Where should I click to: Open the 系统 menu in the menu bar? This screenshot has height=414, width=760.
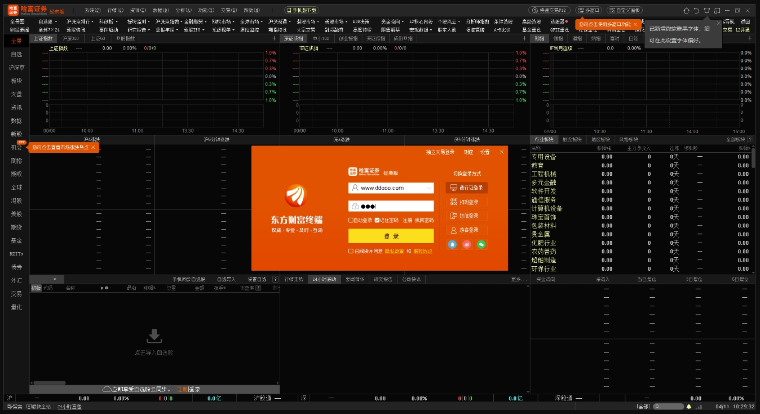(92, 10)
